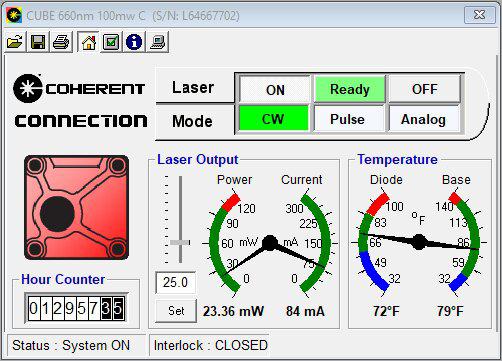
Task: Click the Power gauge label
Action: point(234,180)
